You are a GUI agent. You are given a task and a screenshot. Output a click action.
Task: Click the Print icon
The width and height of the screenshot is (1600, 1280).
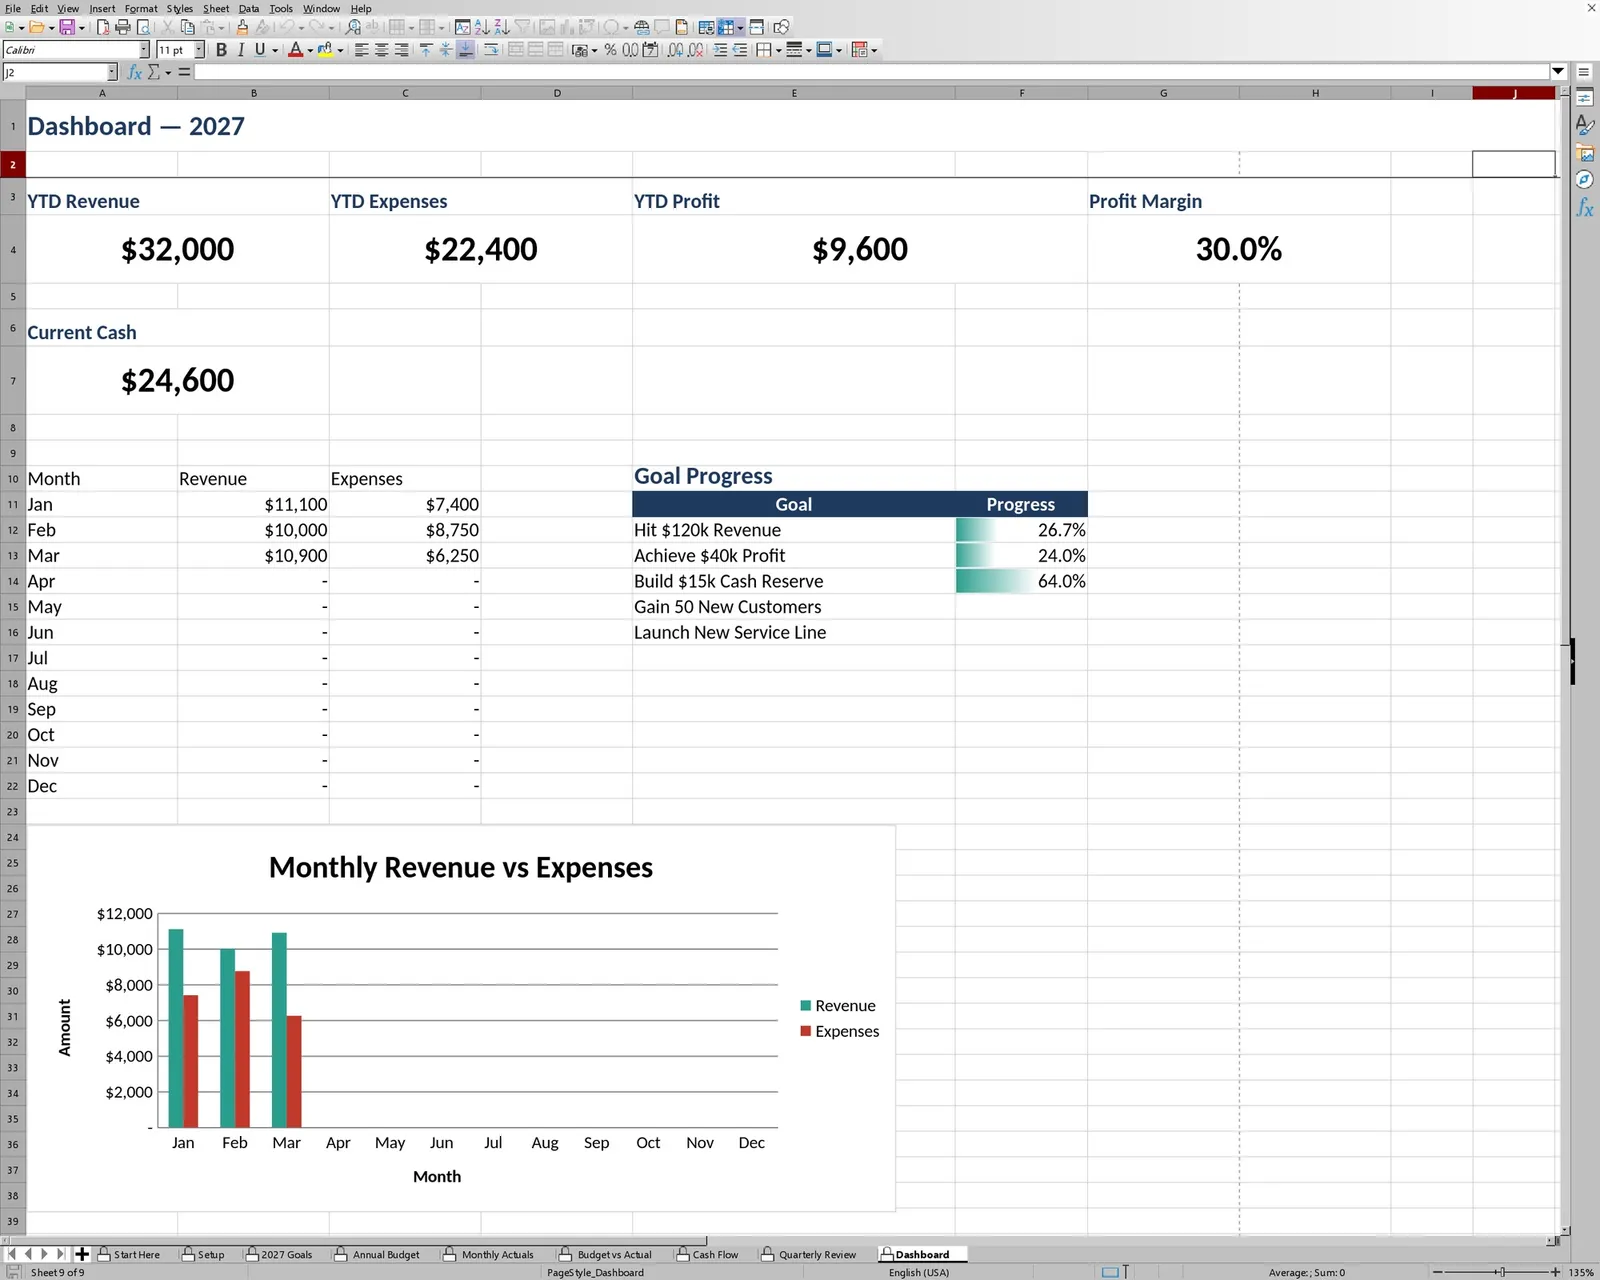(123, 27)
